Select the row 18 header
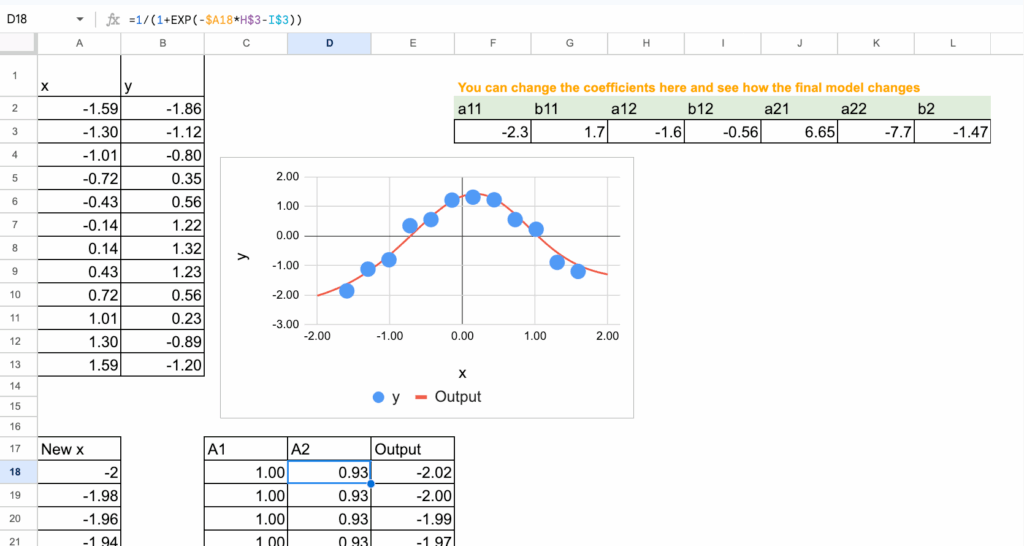1024x546 pixels. click(x=18, y=472)
